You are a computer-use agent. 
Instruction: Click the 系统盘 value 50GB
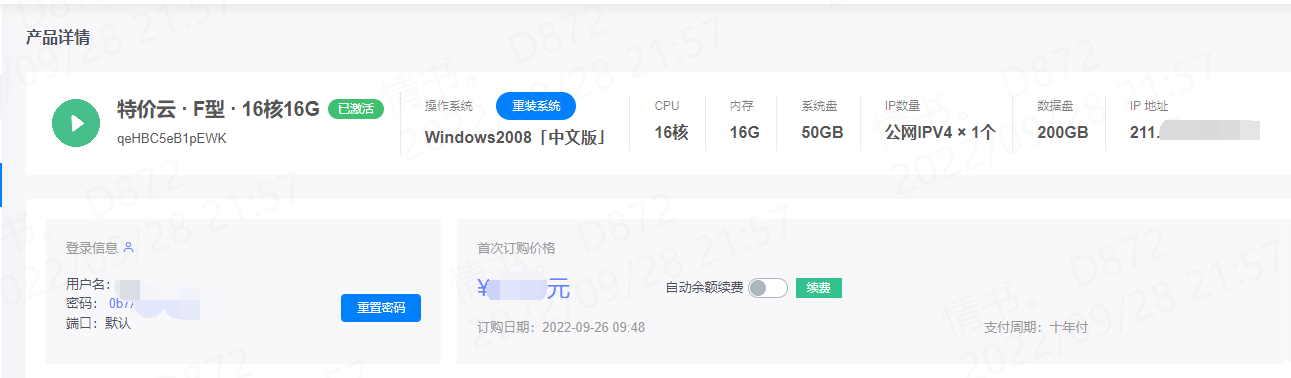(822, 133)
